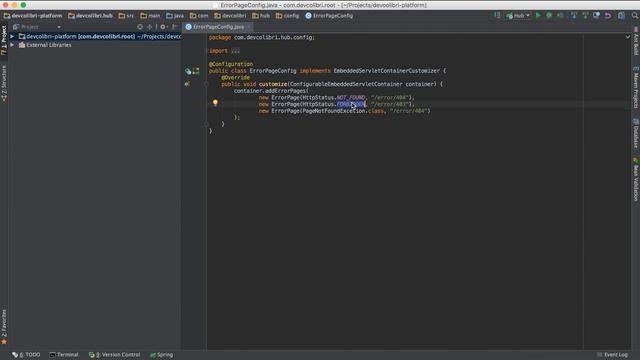
Task: Click the src breadcrumb folder
Action: click(x=127, y=16)
